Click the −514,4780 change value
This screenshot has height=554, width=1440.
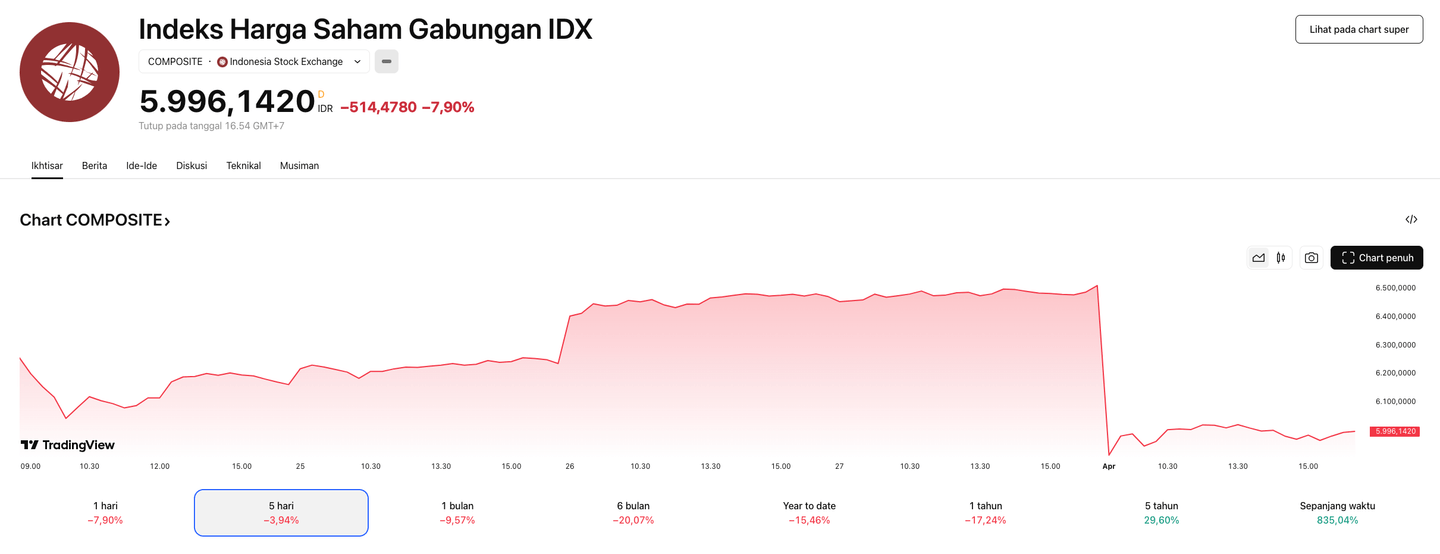(378, 107)
